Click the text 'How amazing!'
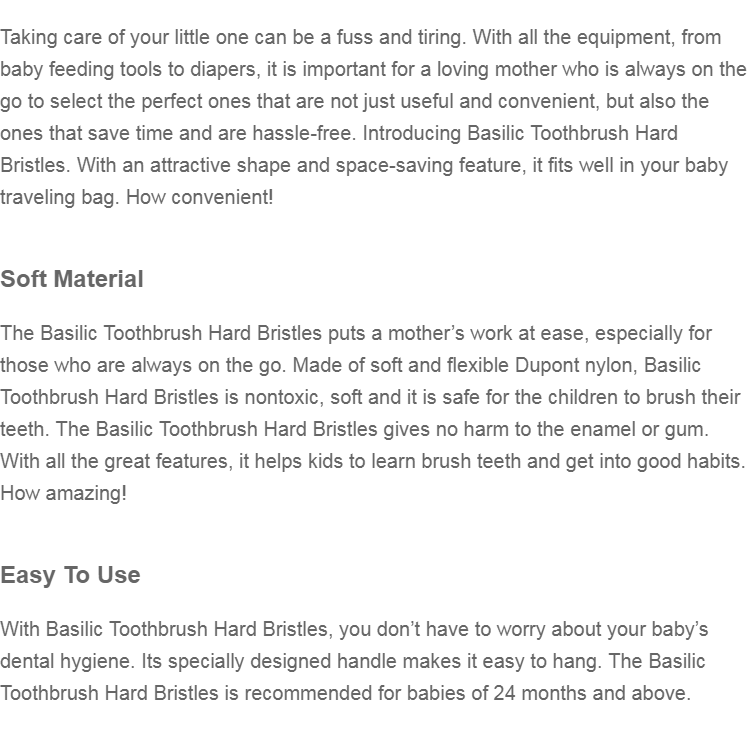The width and height of the screenshot is (750, 749). 64,493
